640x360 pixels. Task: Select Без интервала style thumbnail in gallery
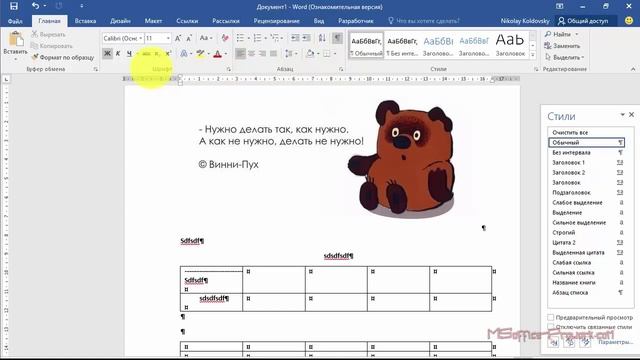coord(402,46)
